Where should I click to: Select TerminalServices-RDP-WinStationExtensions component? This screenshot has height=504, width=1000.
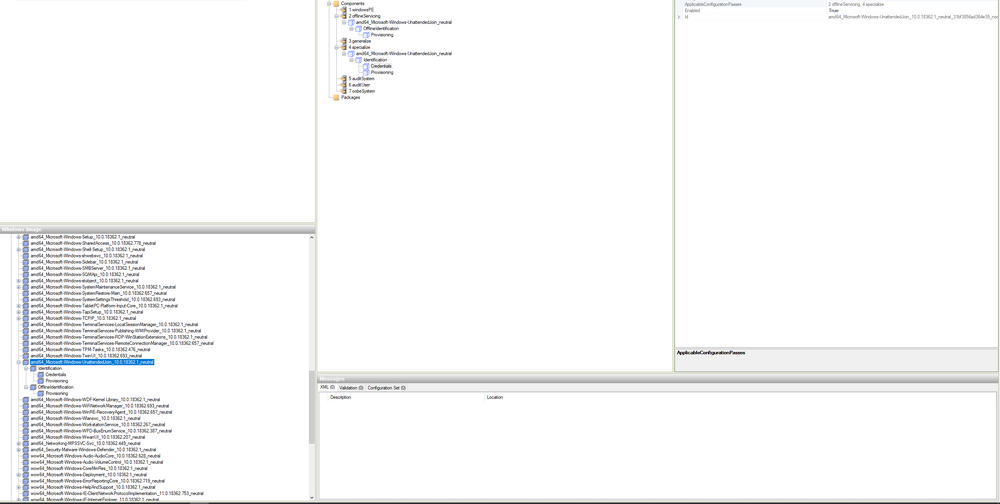[x=119, y=337]
